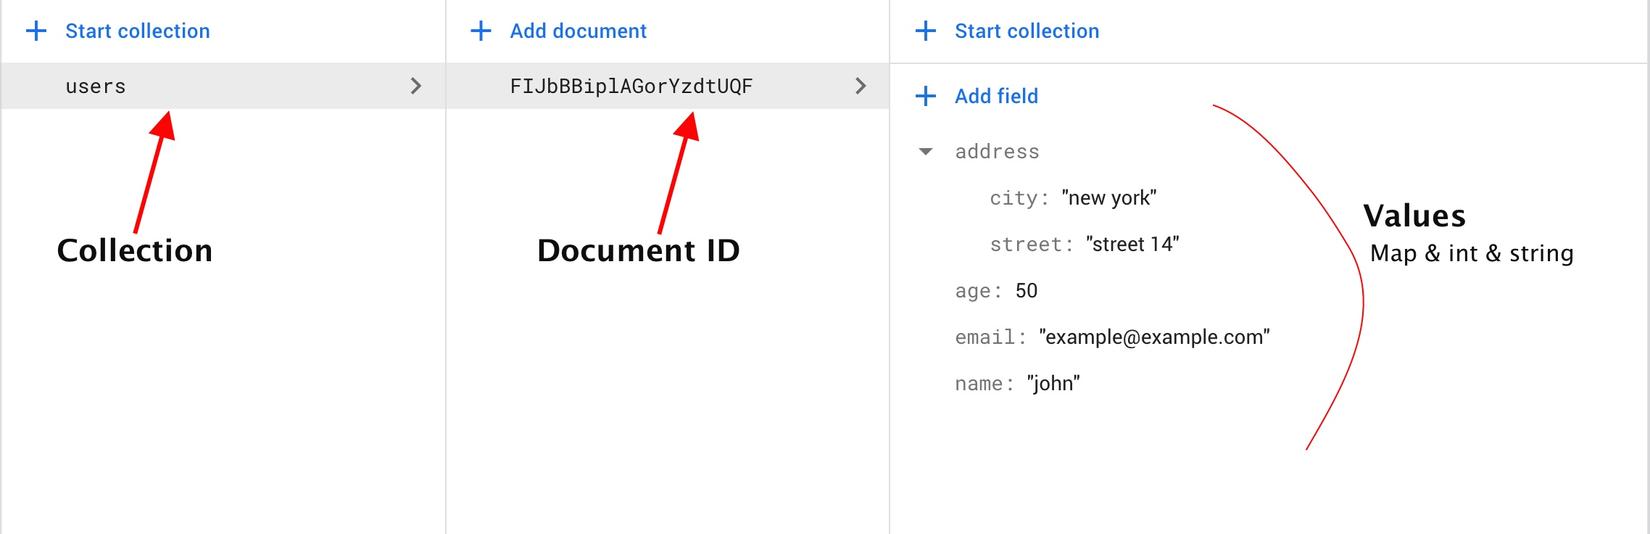Click the address field name
The image size is (1650, 534).
(x=997, y=152)
